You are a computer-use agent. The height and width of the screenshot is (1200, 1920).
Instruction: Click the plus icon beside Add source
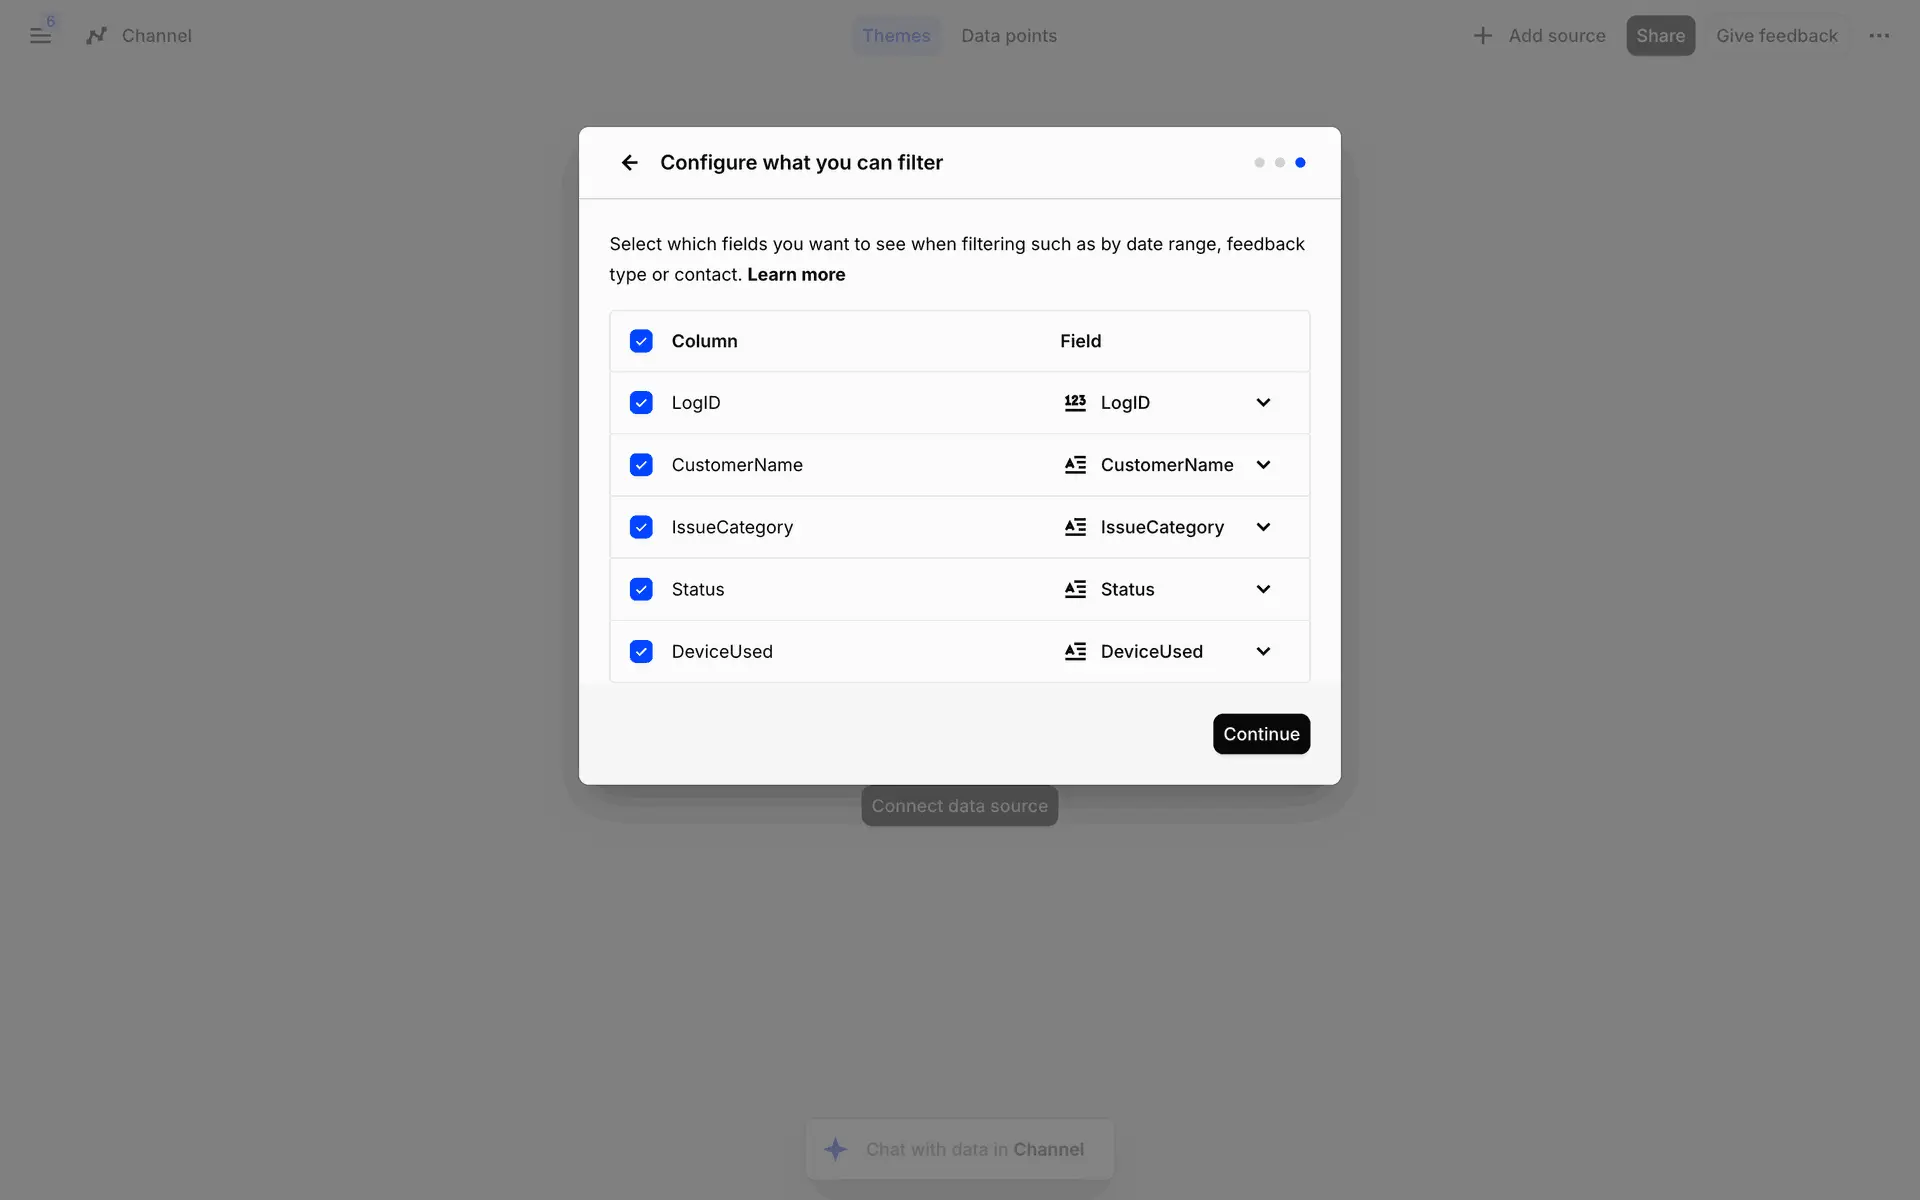tap(1482, 36)
